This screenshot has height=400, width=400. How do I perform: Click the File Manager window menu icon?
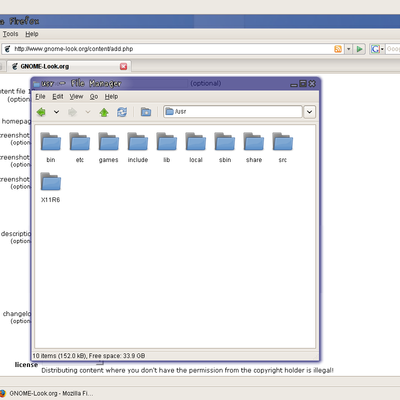pyautogui.click(x=36, y=84)
